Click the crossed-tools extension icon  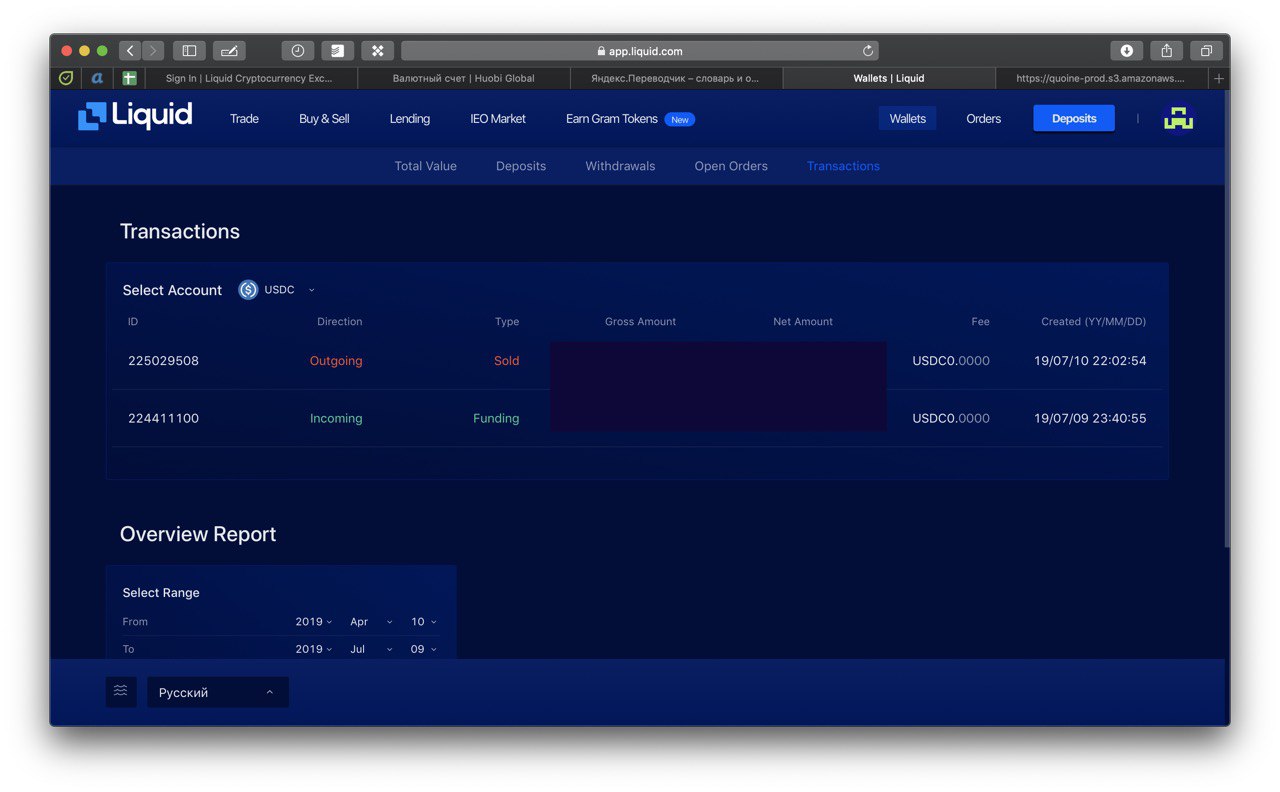click(378, 51)
